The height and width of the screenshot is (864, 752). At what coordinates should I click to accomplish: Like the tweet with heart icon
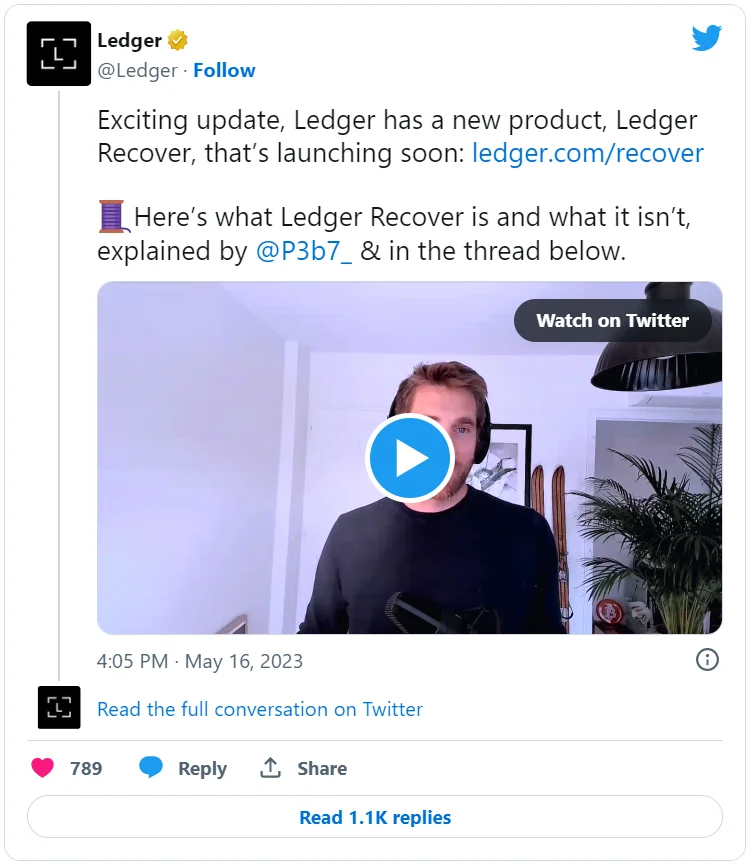tap(43, 768)
